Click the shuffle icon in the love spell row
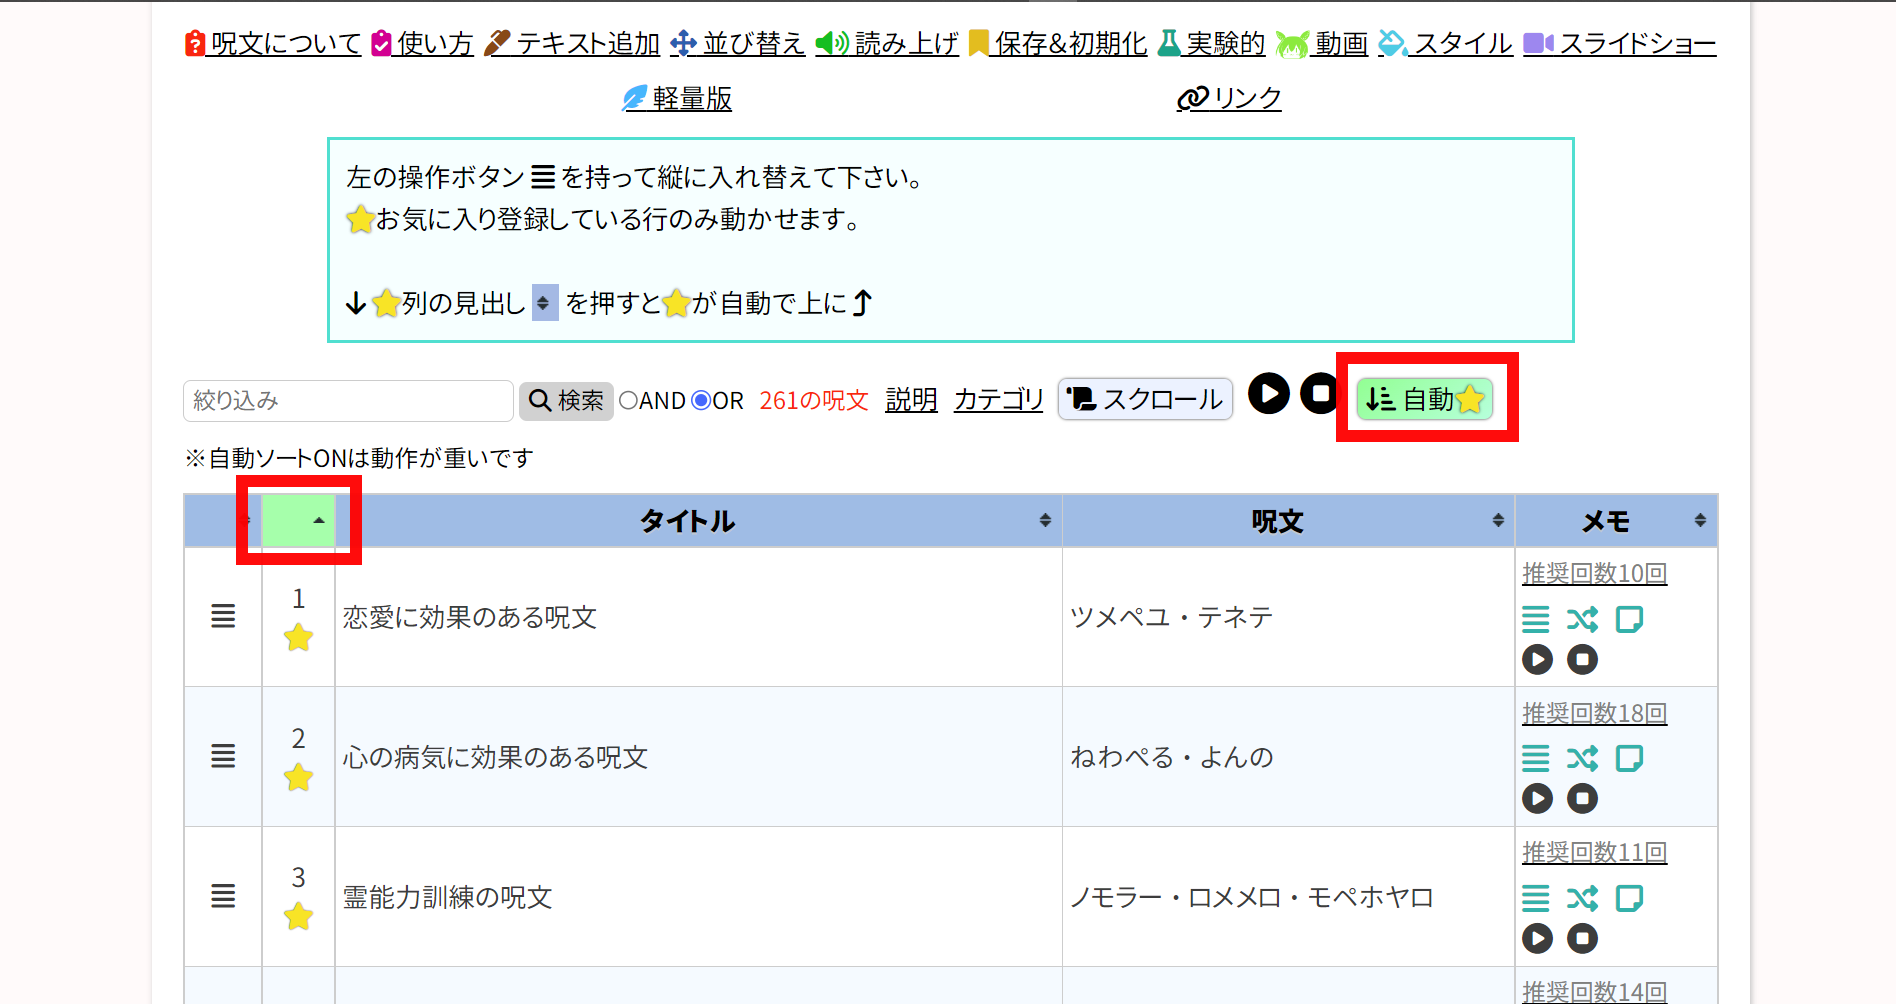1896x1004 pixels. (1582, 620)
